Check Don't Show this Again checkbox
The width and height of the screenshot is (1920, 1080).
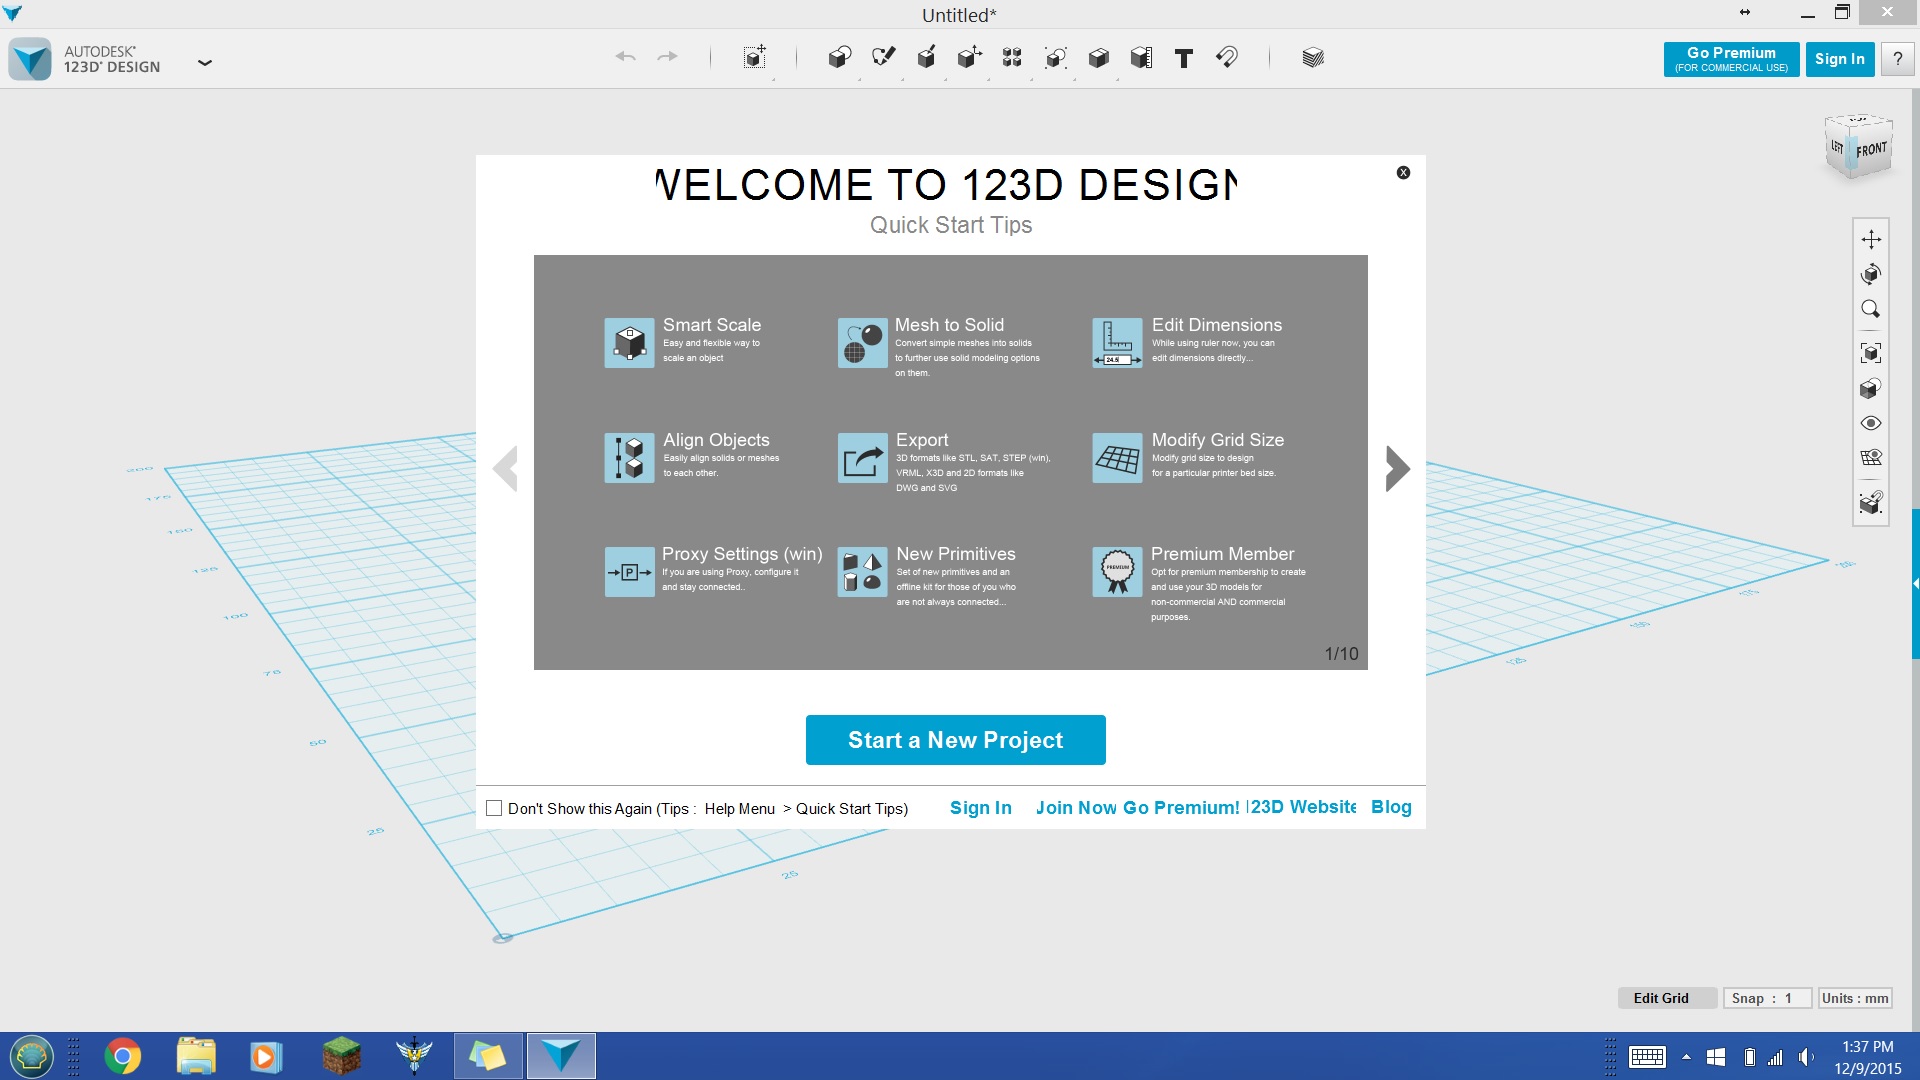[x=494, y=808]
